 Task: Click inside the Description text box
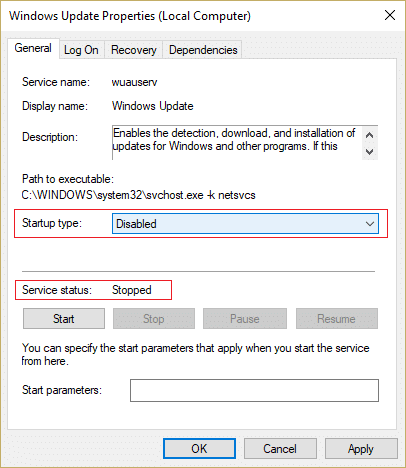point(237,143)
